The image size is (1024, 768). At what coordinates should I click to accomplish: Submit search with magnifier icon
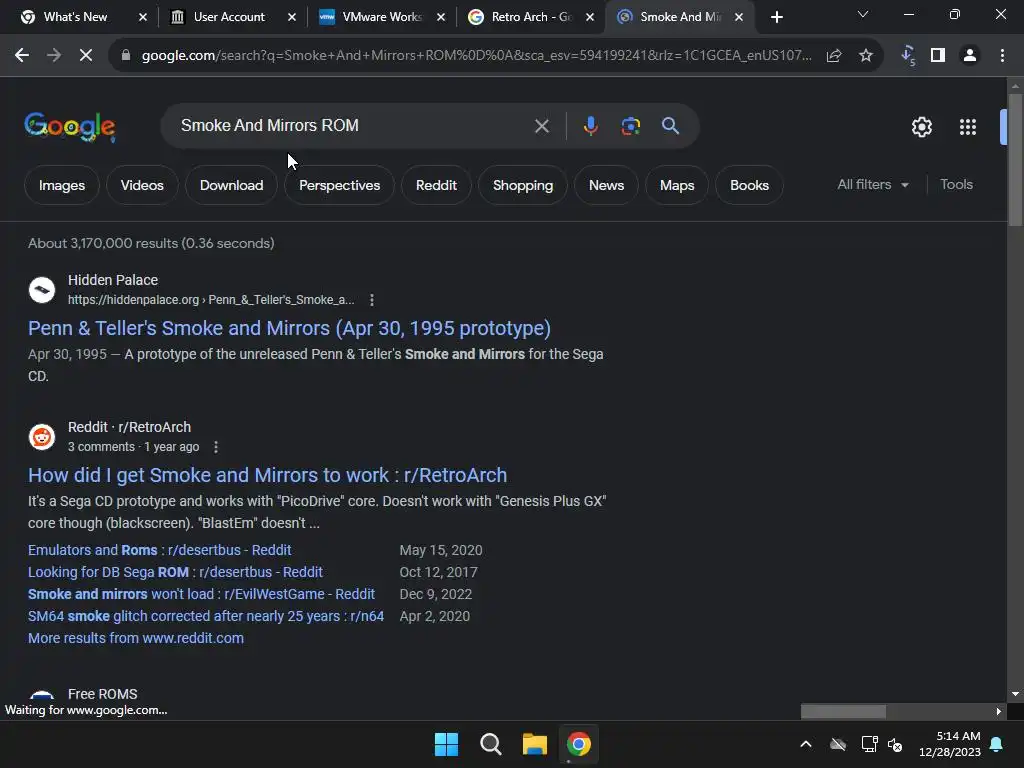point(670,125)
